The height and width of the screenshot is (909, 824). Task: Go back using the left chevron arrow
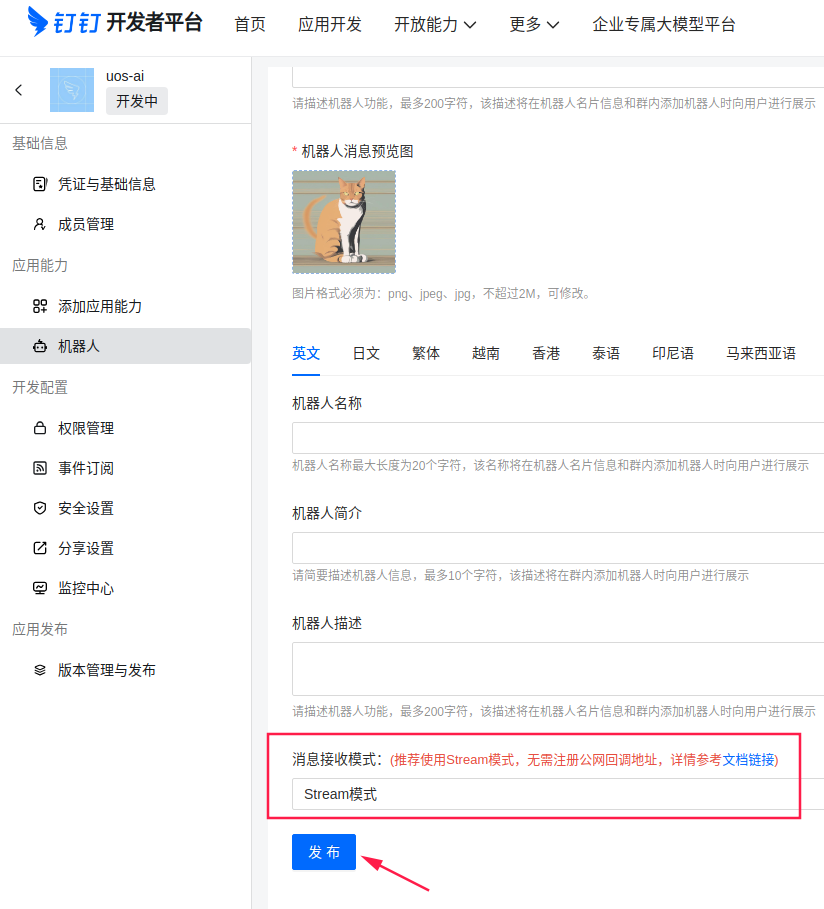[x=19, y=90]
